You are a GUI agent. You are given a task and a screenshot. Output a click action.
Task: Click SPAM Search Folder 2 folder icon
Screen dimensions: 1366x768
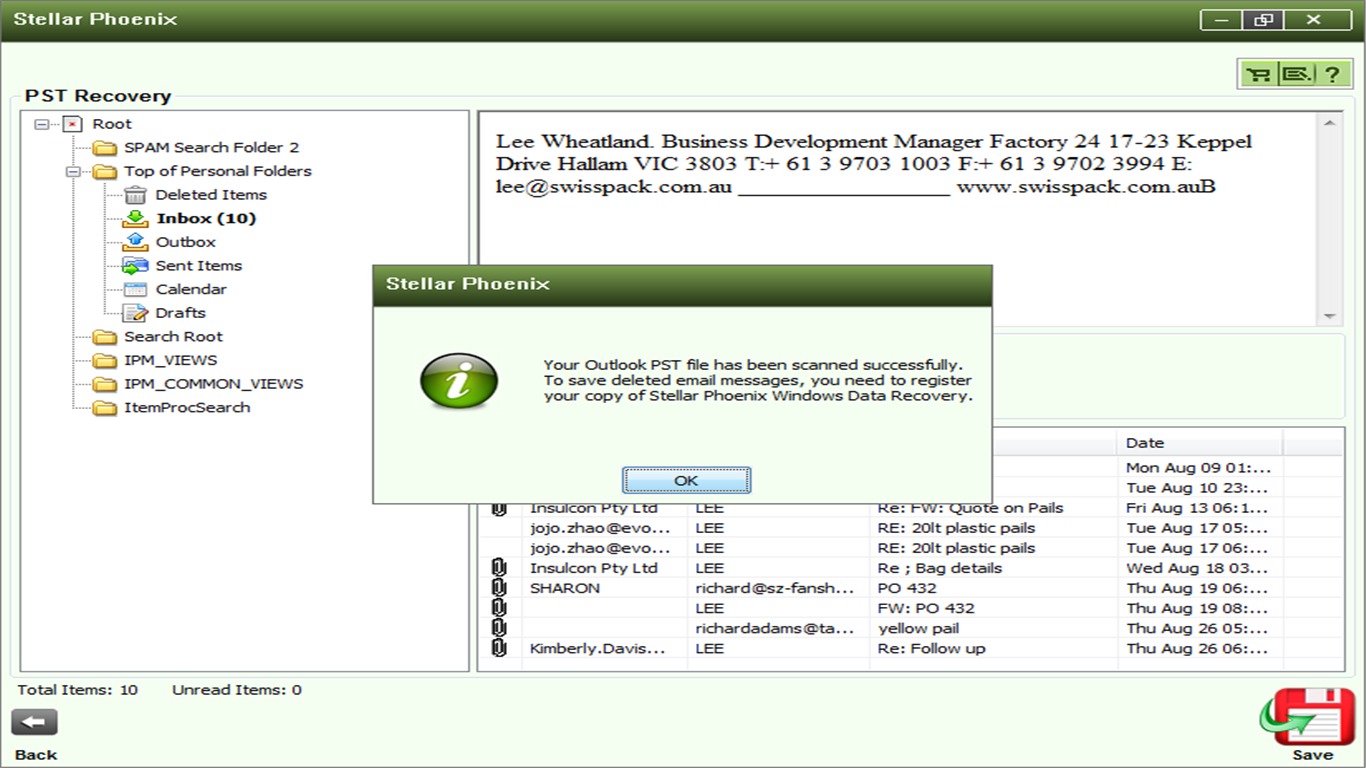(x=105, y=148)
